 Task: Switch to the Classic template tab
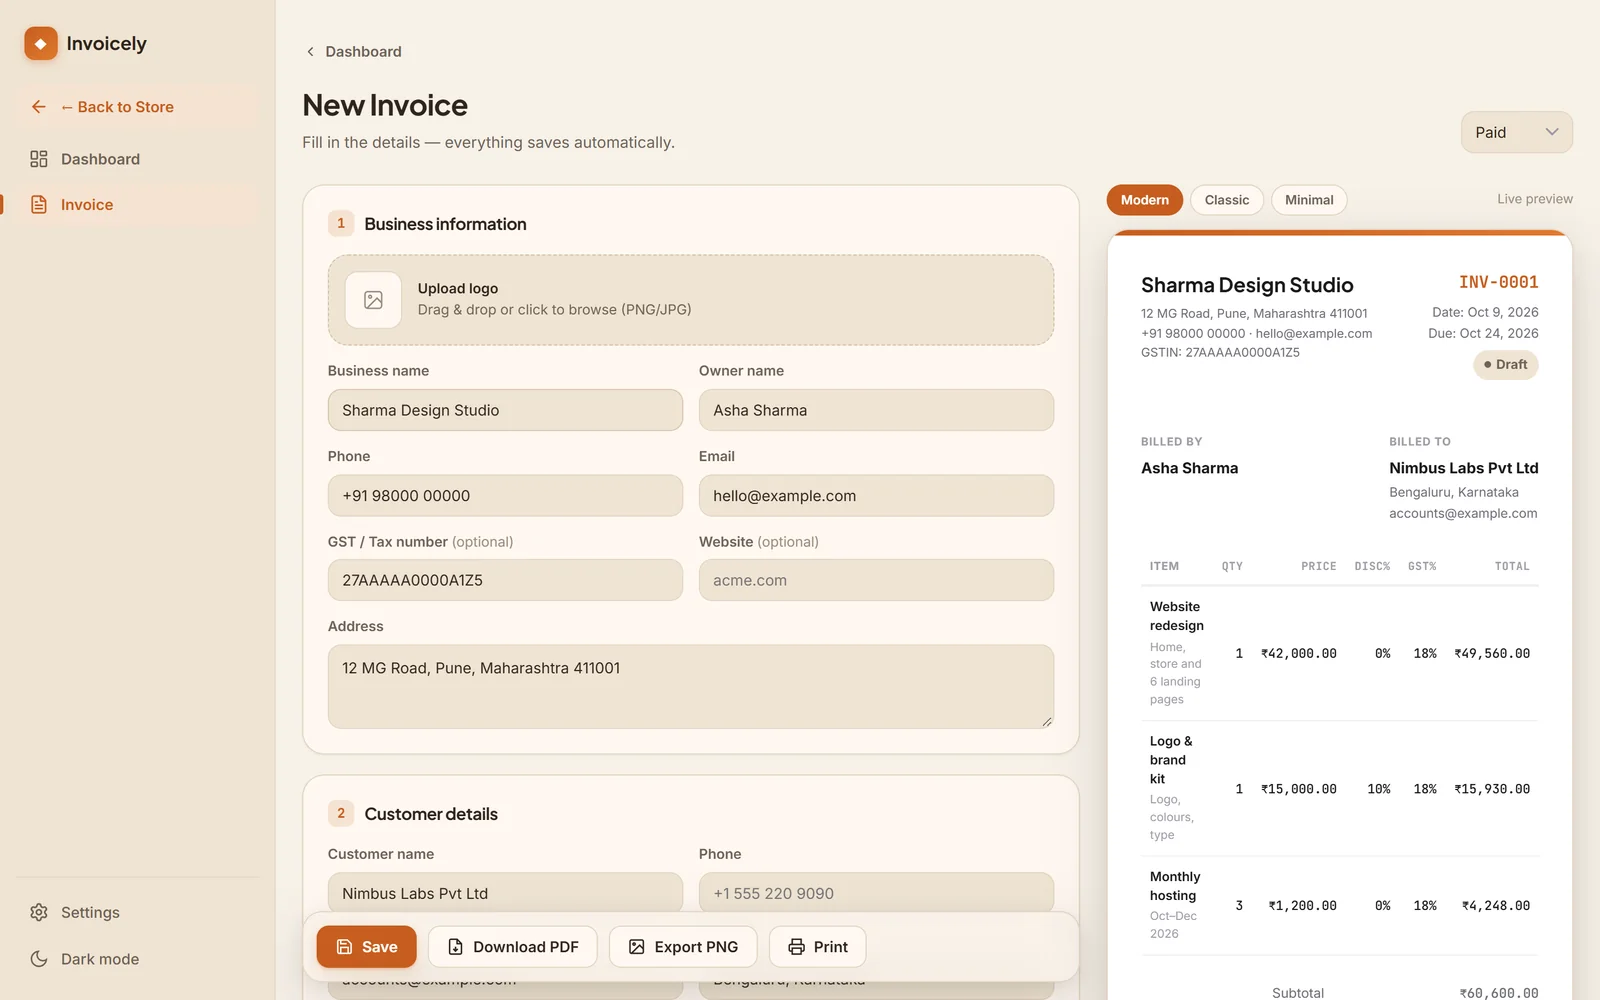click(1227, 200)
